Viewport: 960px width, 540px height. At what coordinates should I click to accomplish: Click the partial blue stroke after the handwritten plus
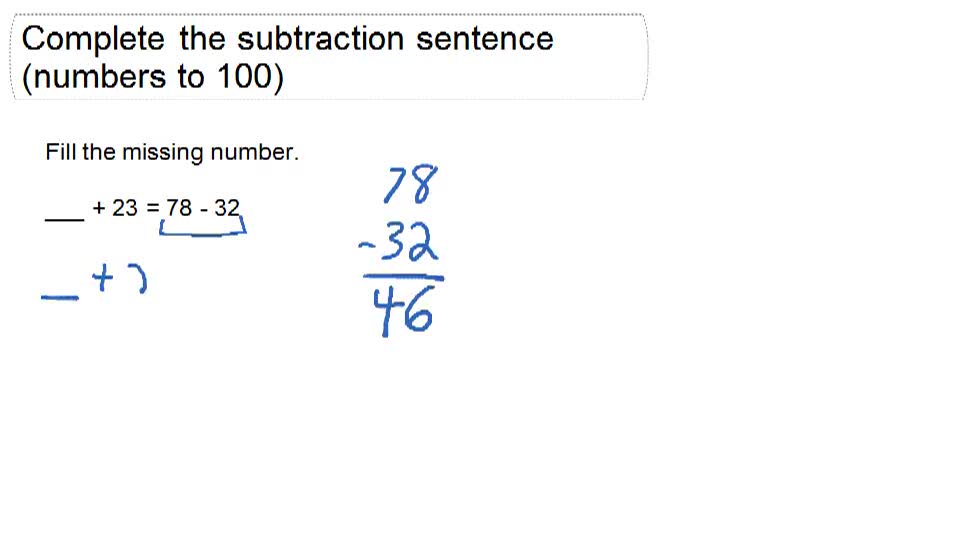(142, 281)
